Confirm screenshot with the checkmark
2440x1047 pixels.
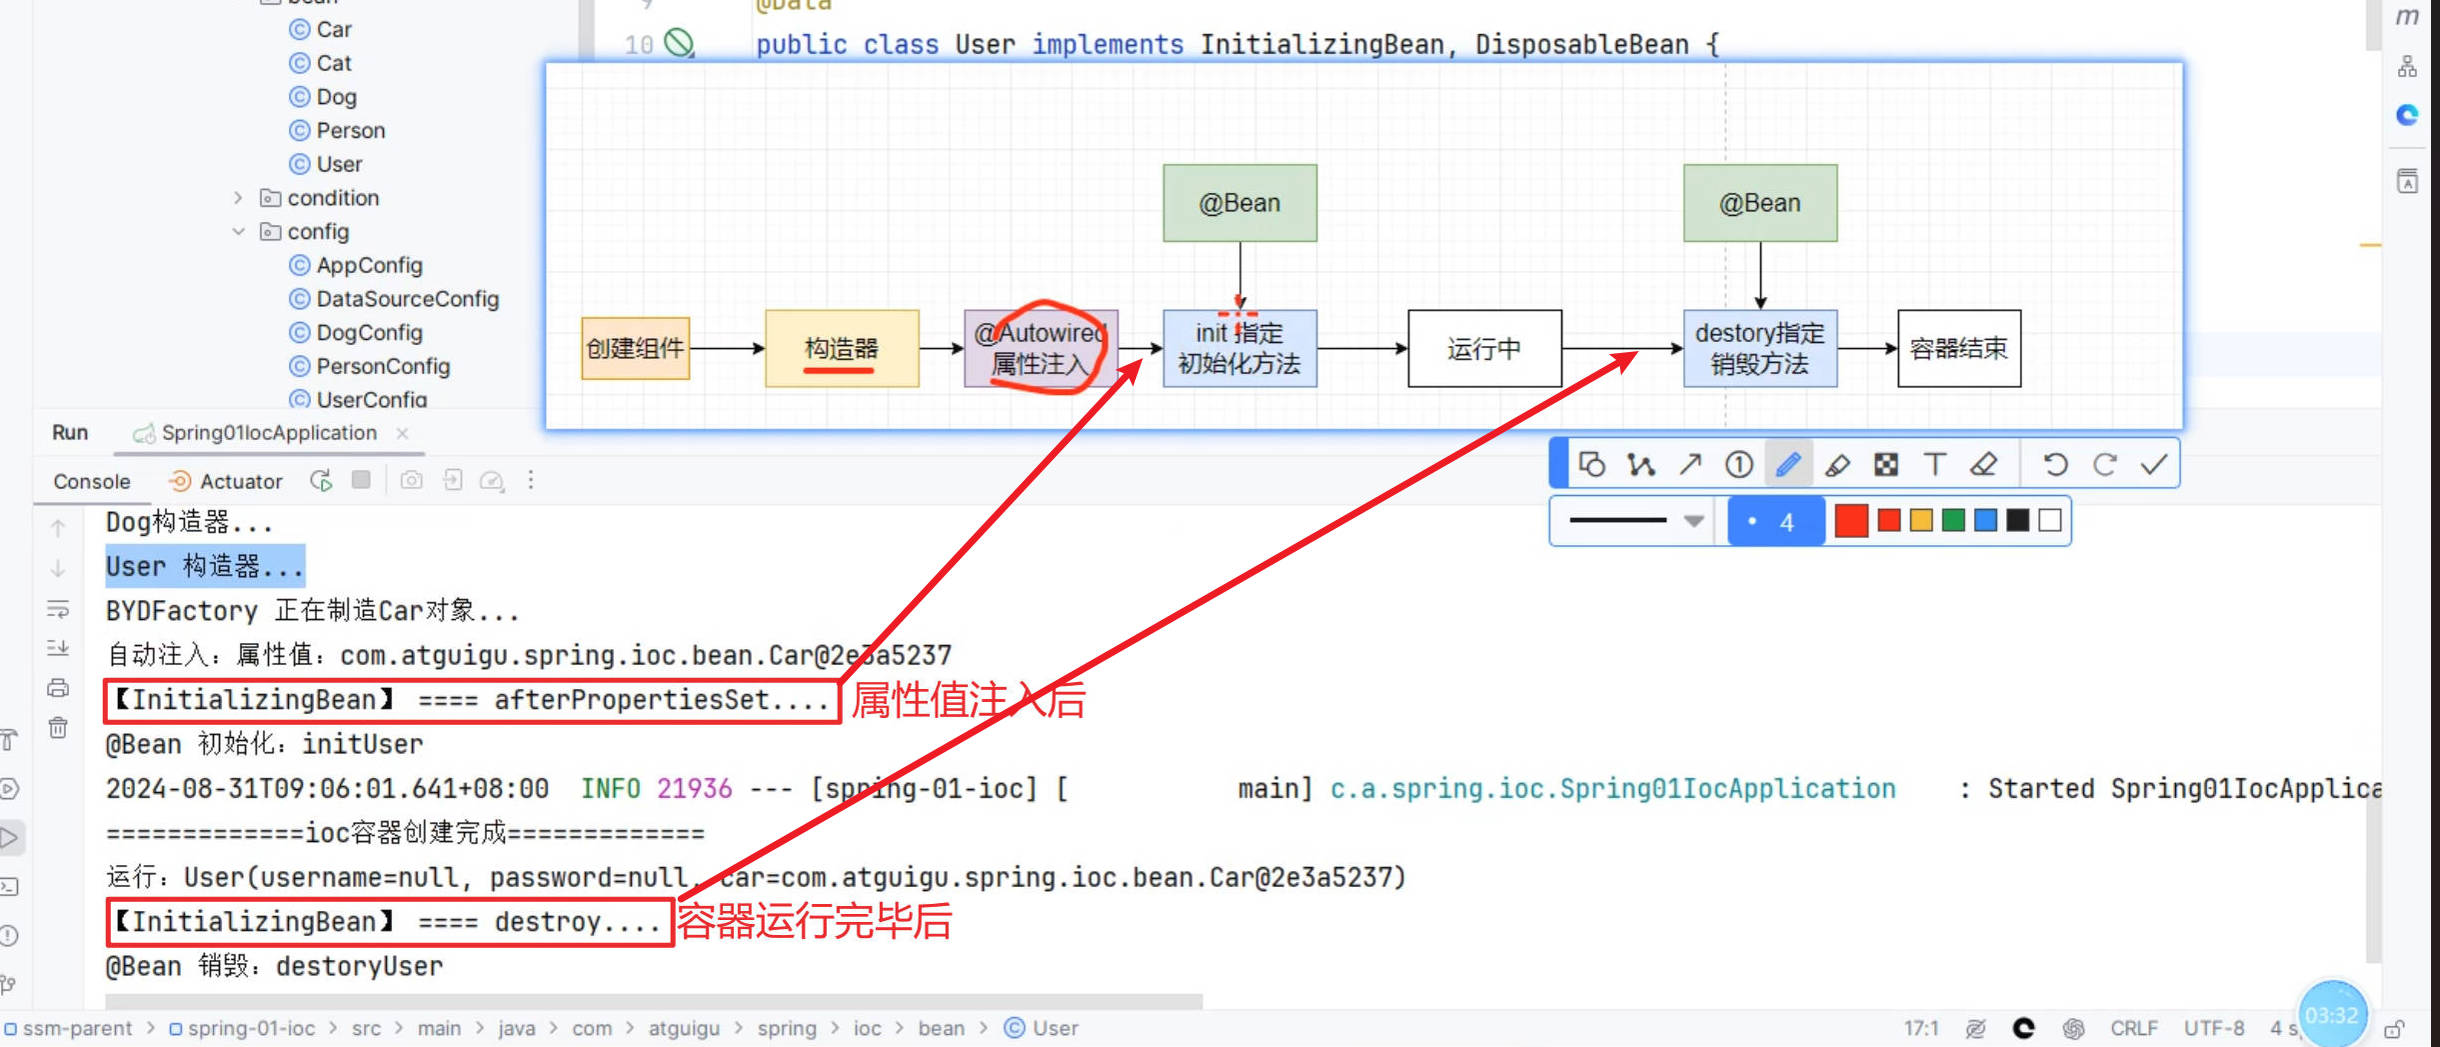2153,464
